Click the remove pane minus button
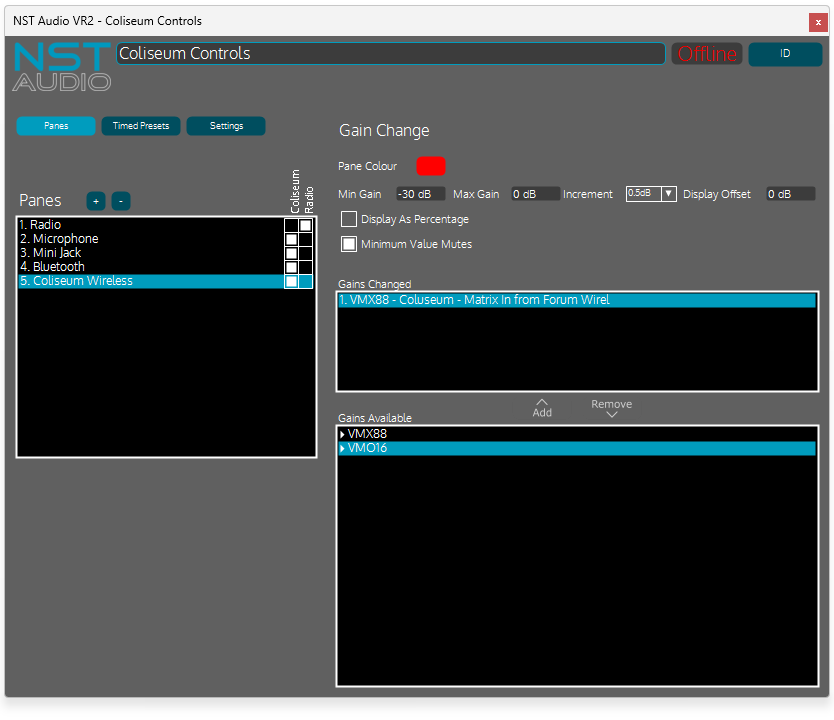834x720 pixels. (x=121, y=201)
